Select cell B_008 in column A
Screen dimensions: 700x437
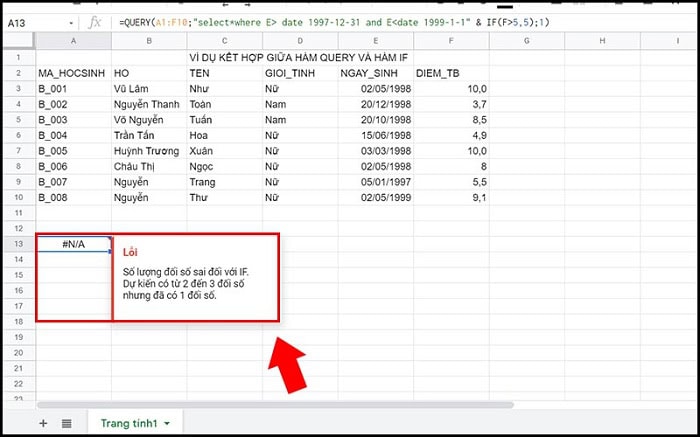[73, 198]
